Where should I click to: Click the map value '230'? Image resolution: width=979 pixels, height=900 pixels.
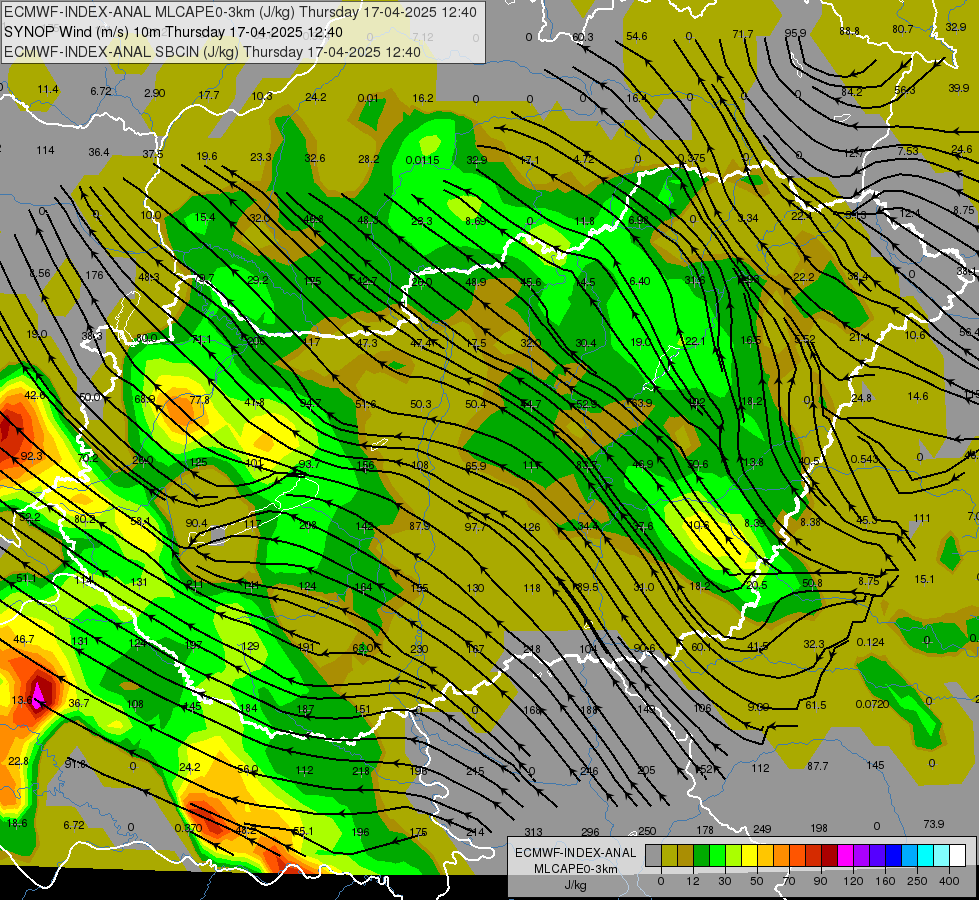point(419,649)
